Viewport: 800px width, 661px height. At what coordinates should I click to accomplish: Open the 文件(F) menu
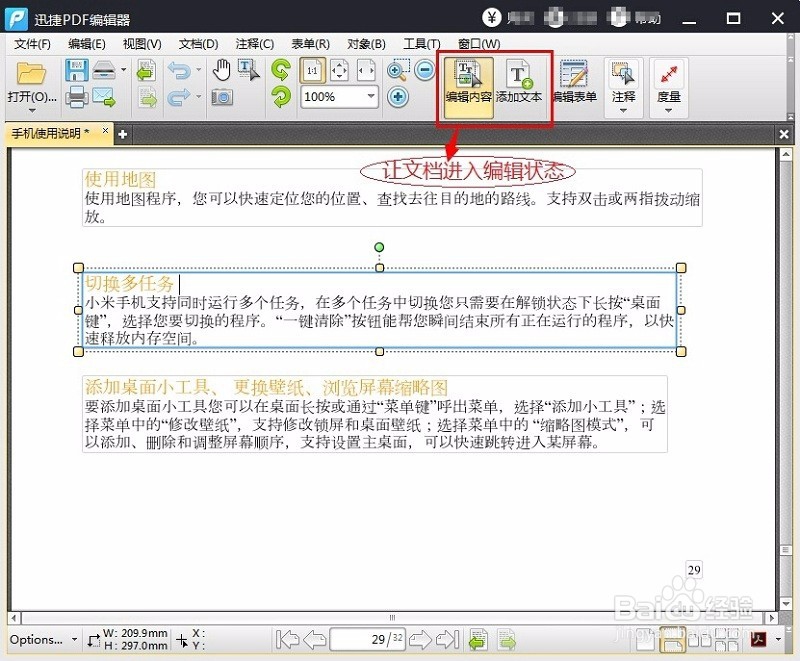click(x=32, y=44)
